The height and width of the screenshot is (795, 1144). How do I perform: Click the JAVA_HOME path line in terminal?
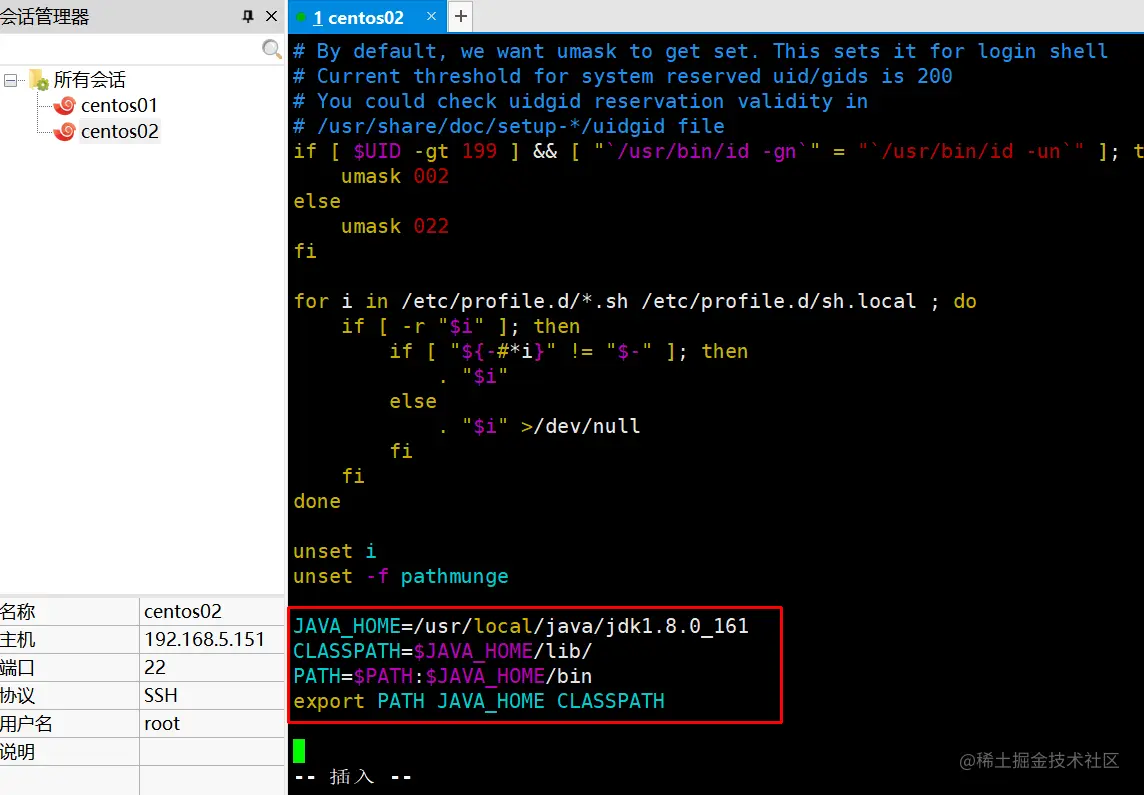[x=521, y=626]
